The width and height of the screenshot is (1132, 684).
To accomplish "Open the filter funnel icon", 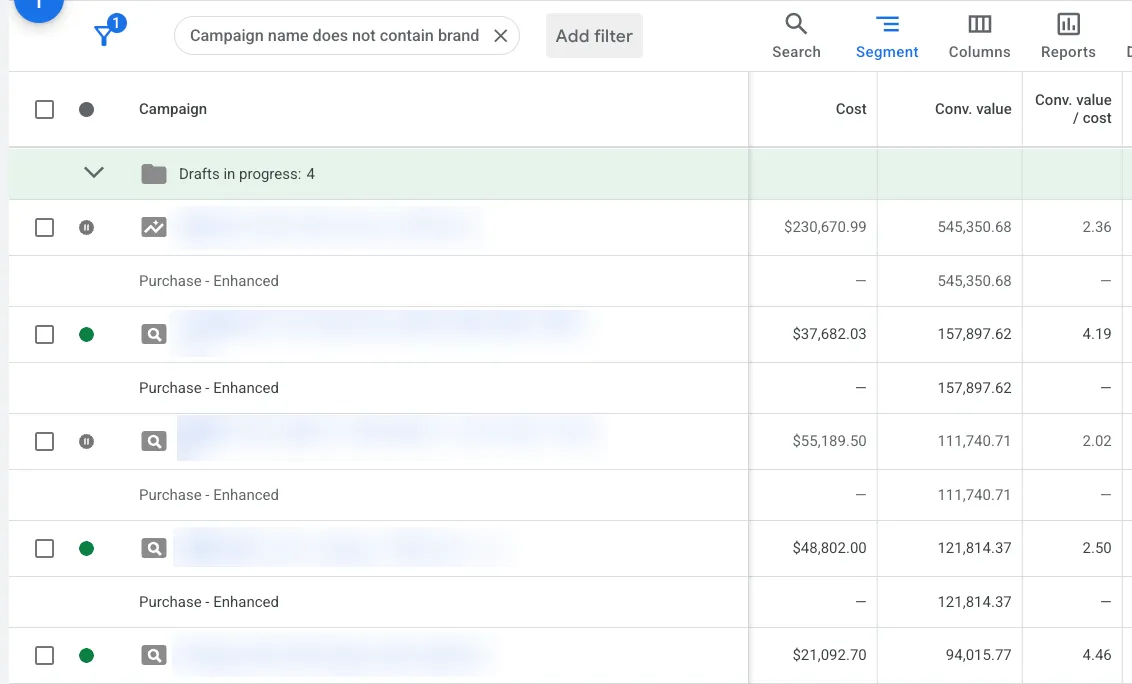I will click(x=105, y=34).
